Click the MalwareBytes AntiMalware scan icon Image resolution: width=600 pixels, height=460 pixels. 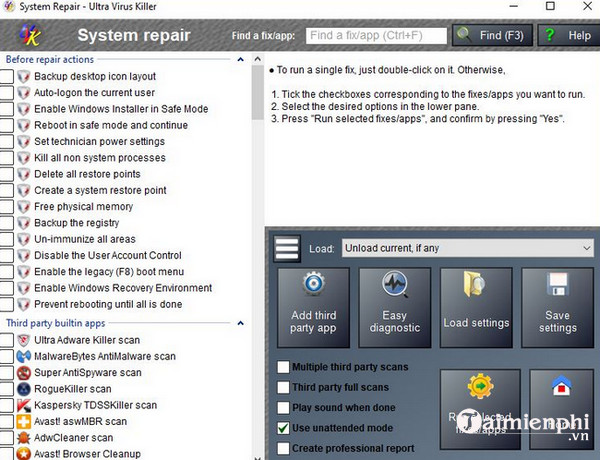(24, 356)
